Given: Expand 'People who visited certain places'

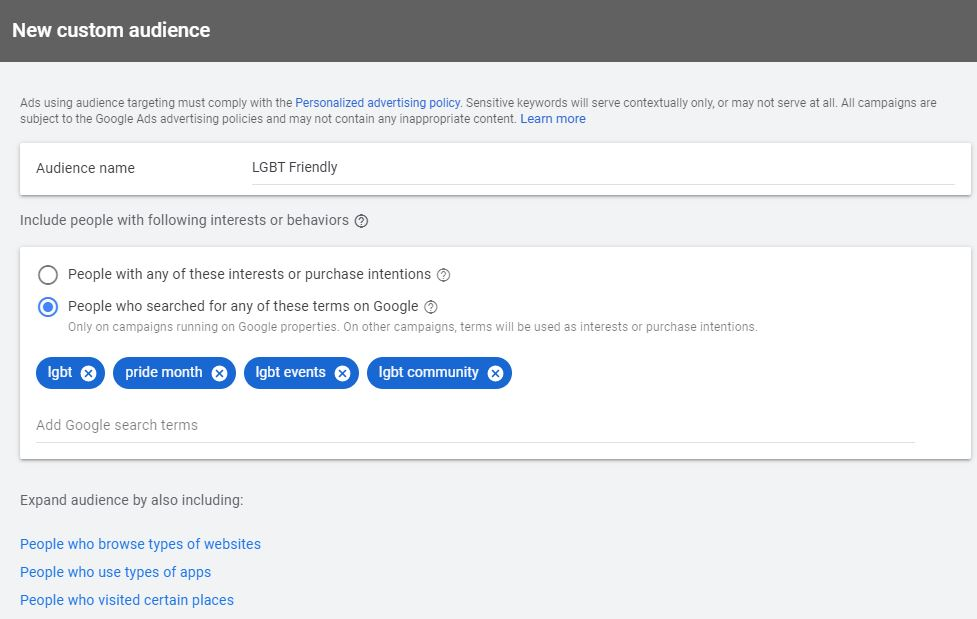Looking at the screenshot, I should [x=127, y=600].
